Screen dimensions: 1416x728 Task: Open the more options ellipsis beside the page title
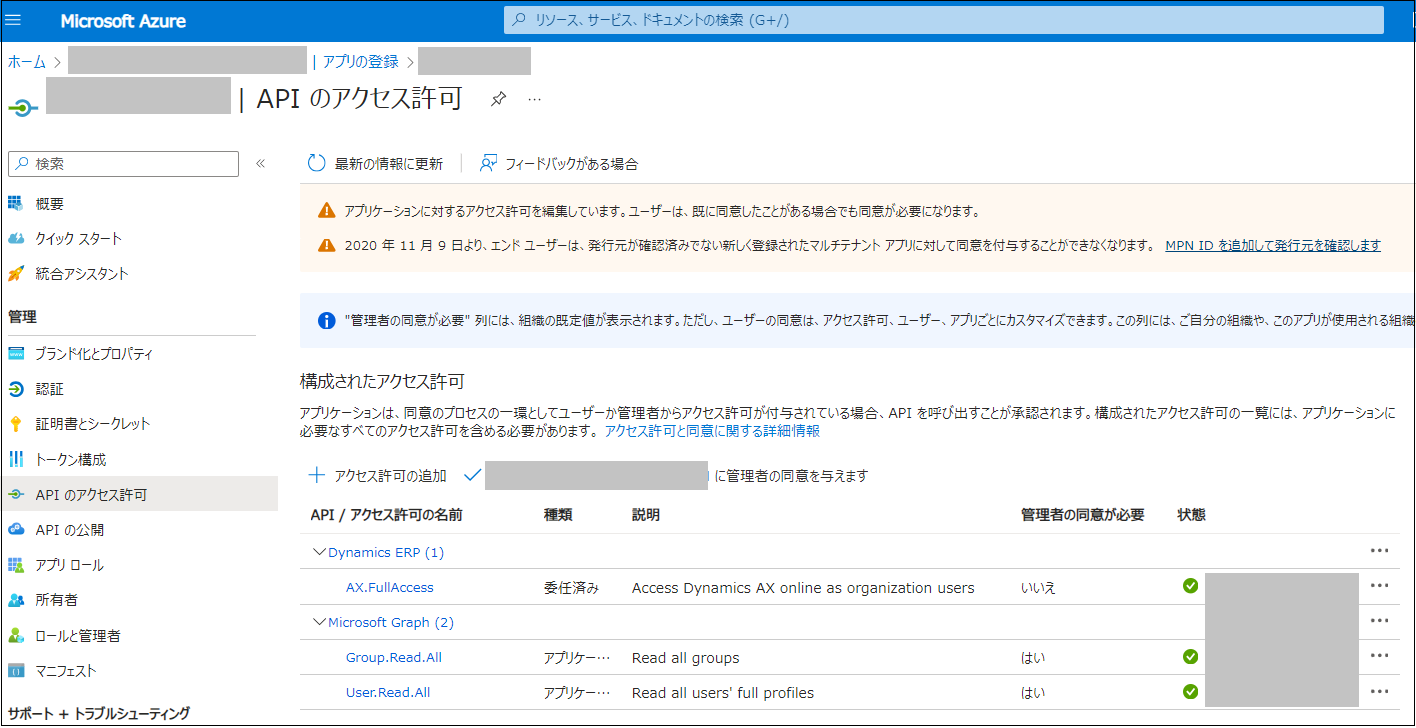click(x=535, y=99)
